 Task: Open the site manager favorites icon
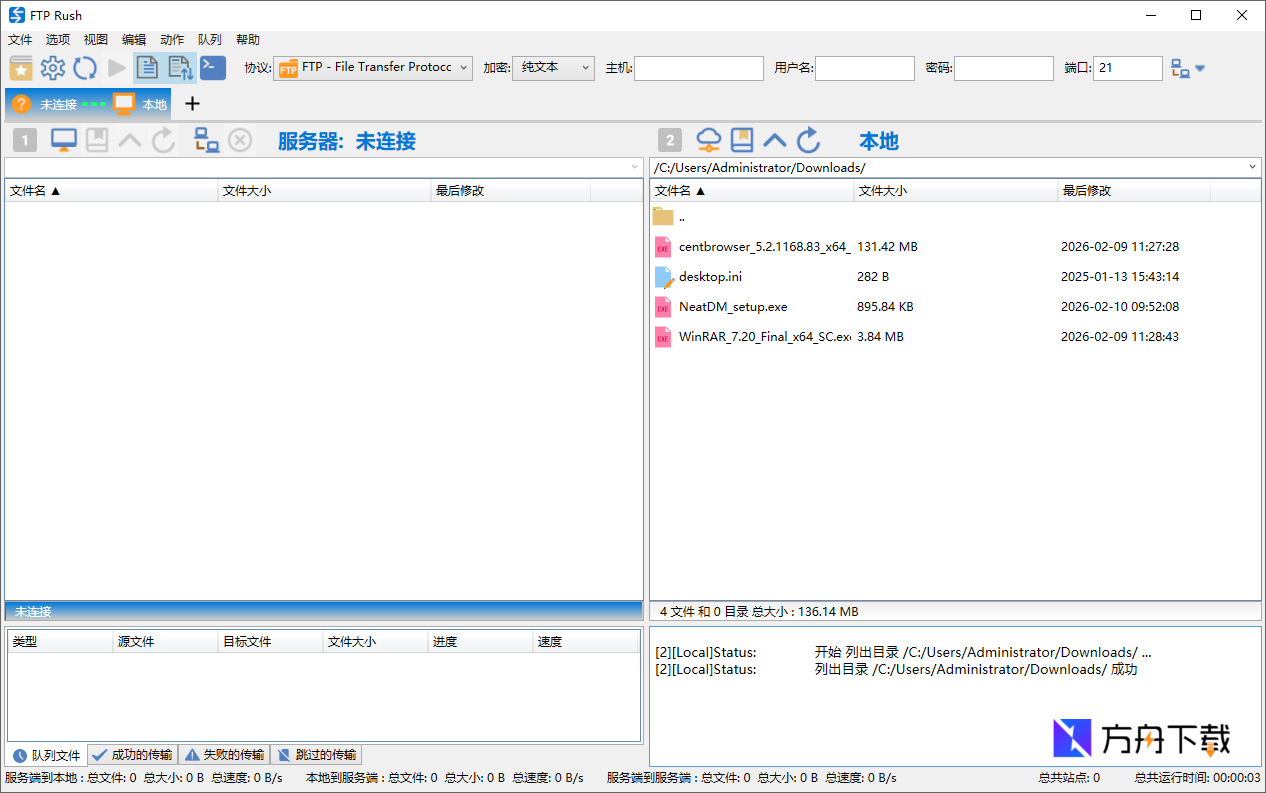21,67
